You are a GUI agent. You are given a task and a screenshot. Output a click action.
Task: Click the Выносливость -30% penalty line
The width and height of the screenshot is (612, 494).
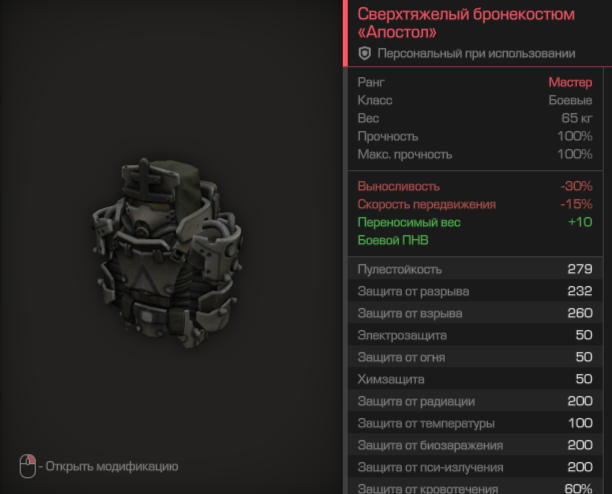coord(475,186)
